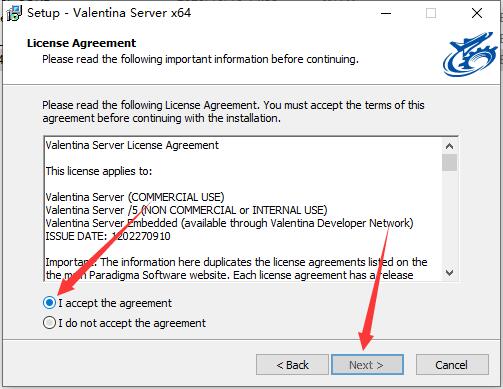Click the scrollbar track below the thumb
The width and height of the screenshot is (503, 389).
[x=449, y=218]
